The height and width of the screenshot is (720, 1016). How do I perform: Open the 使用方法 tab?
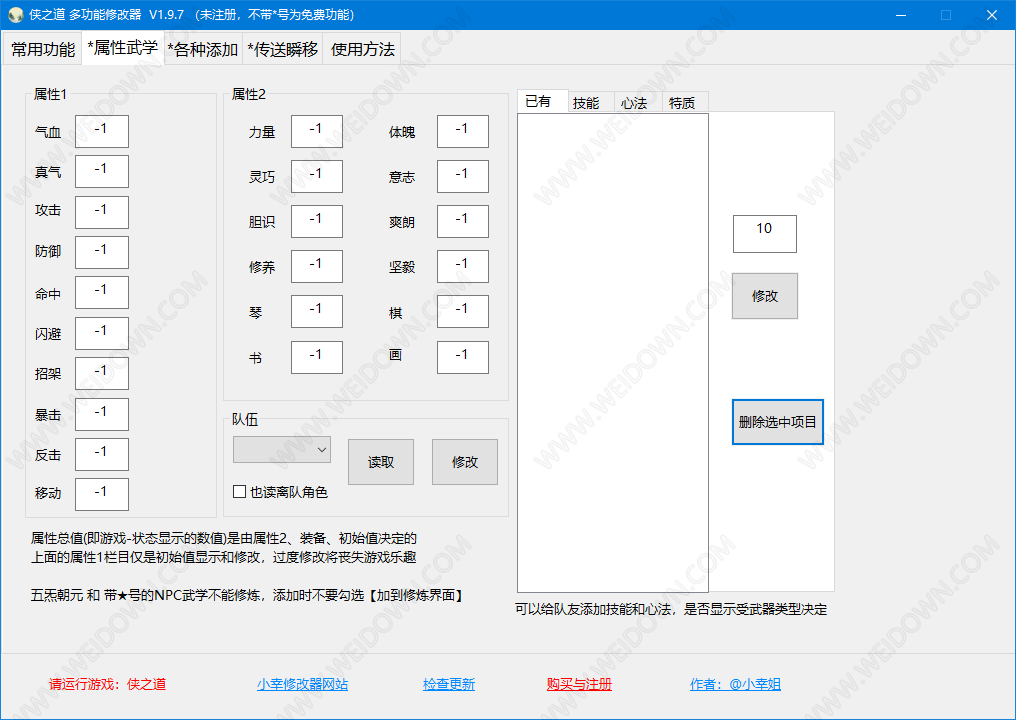coord(362,49)
